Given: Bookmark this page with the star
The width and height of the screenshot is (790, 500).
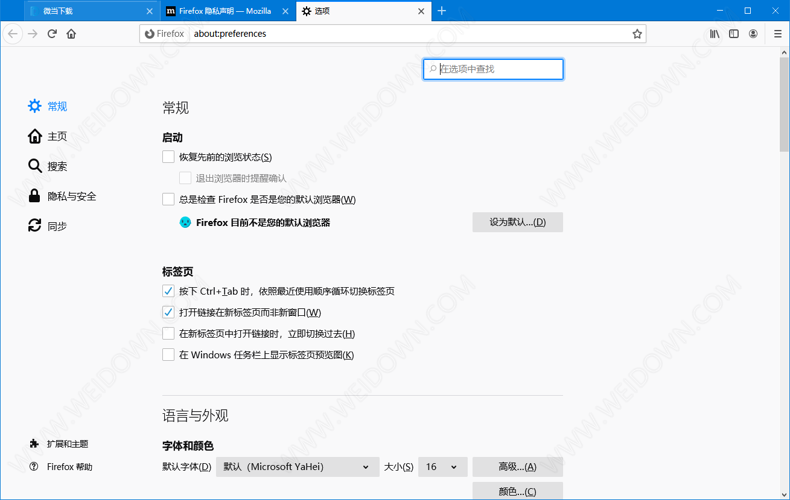Looking at the screenshot, I should pyautogui.click(x=637, y=34).
